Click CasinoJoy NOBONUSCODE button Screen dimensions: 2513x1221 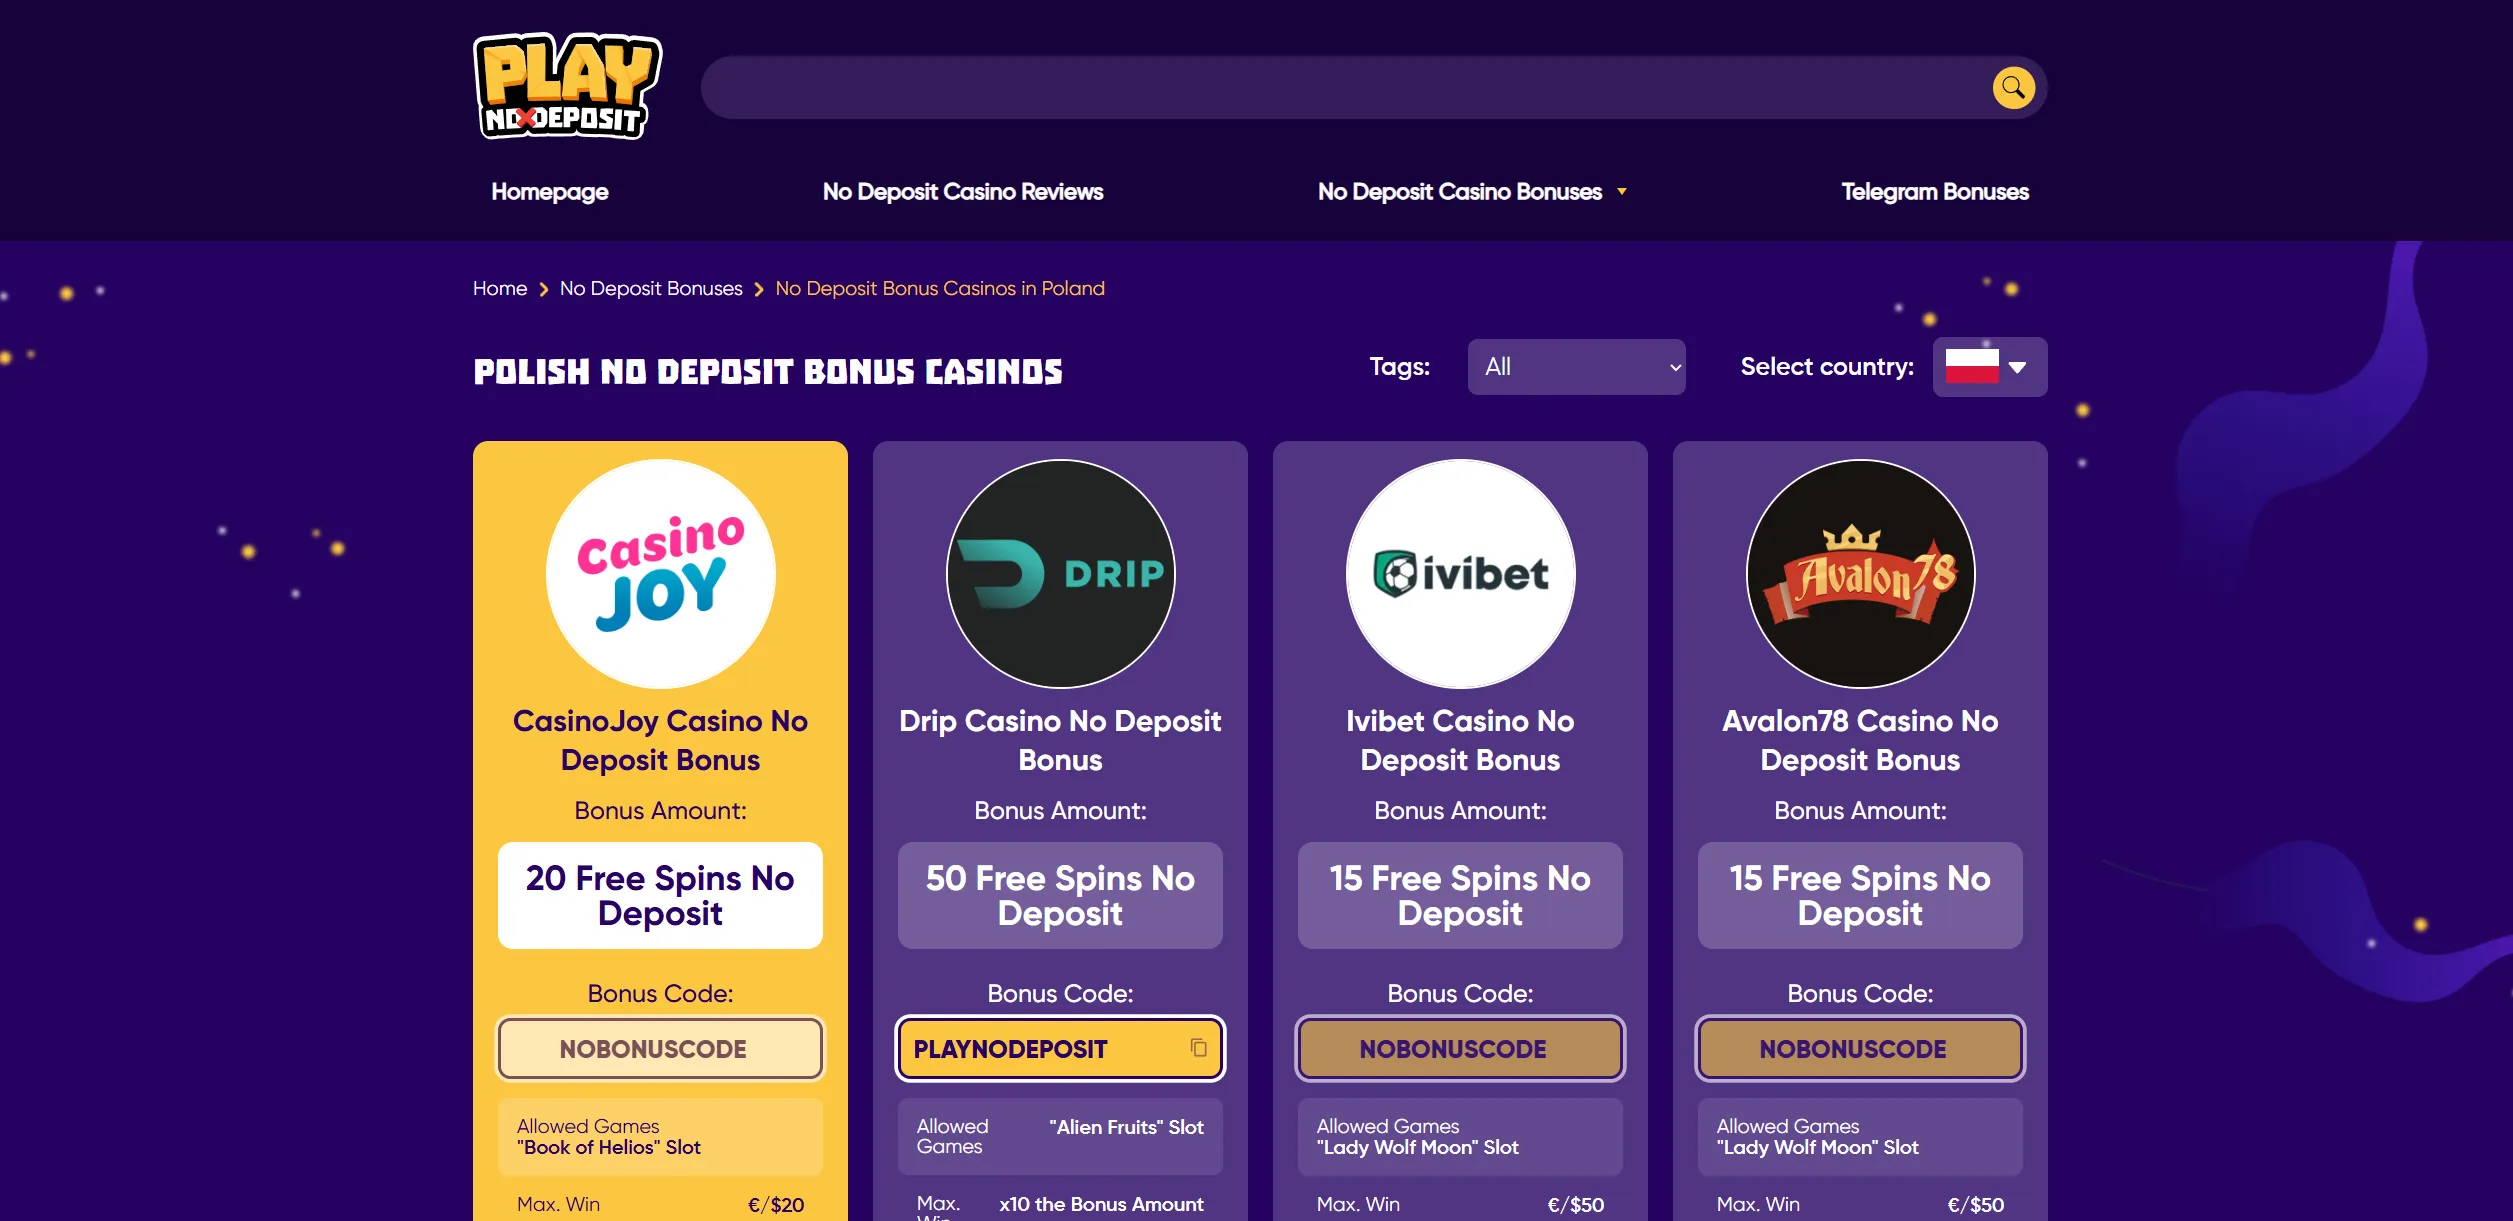tap(660, 1048)
